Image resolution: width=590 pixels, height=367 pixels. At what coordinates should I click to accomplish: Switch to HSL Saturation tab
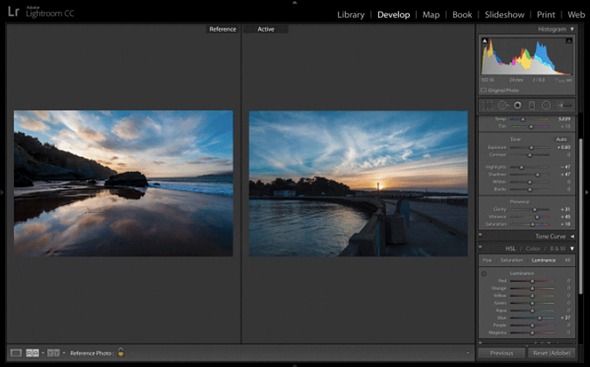pyautogui.click(x=511, y=260)
